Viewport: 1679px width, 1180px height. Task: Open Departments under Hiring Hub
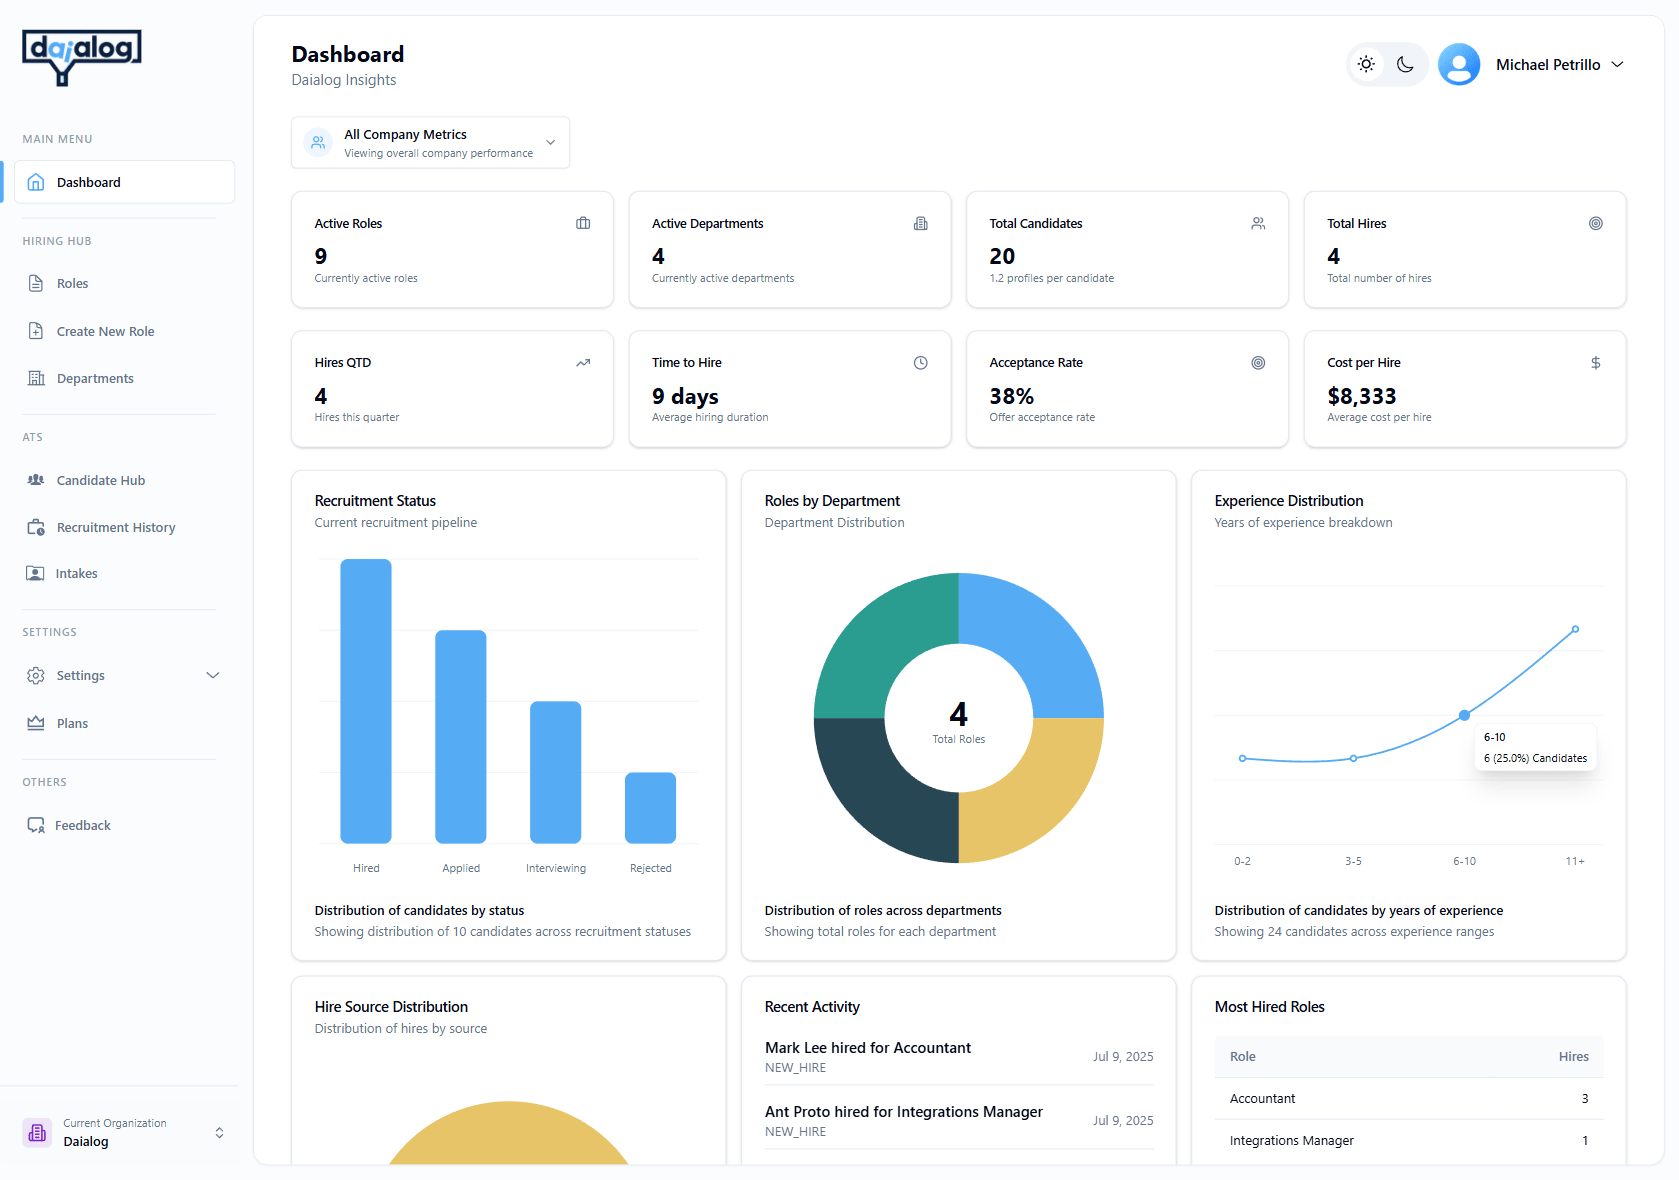tap(95, 378)
